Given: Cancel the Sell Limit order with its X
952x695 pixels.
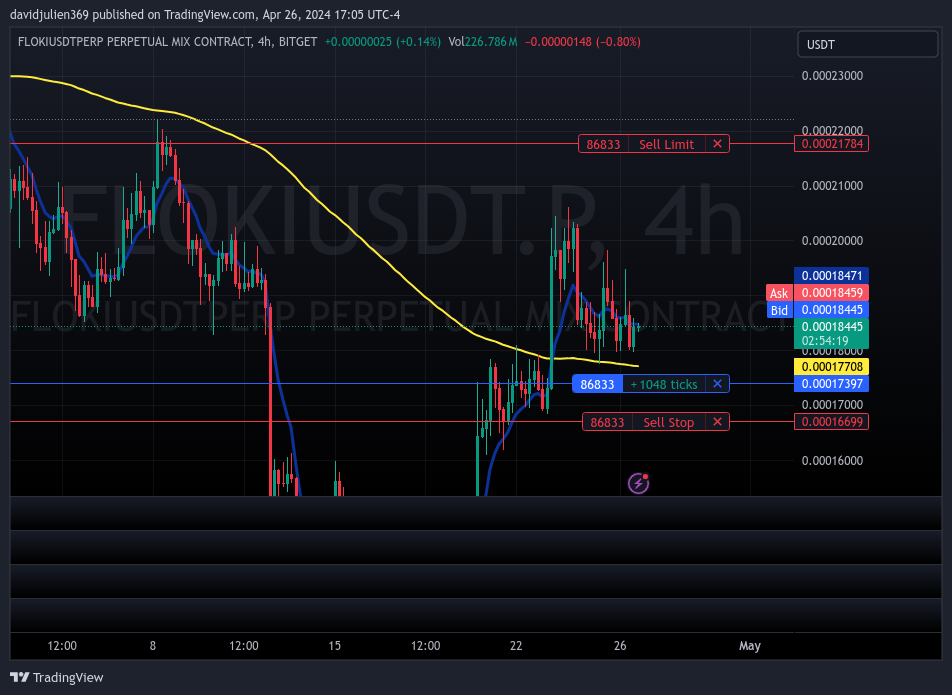Looking at the screenshot, I should point(717,144).
